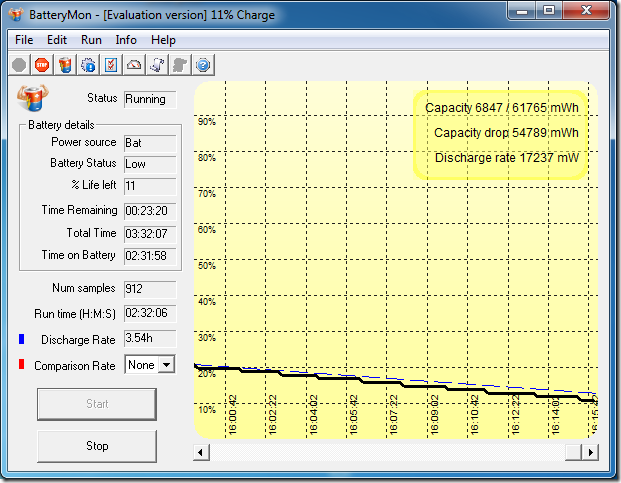Click the checklist toolbar icon

tap(110, 65)
